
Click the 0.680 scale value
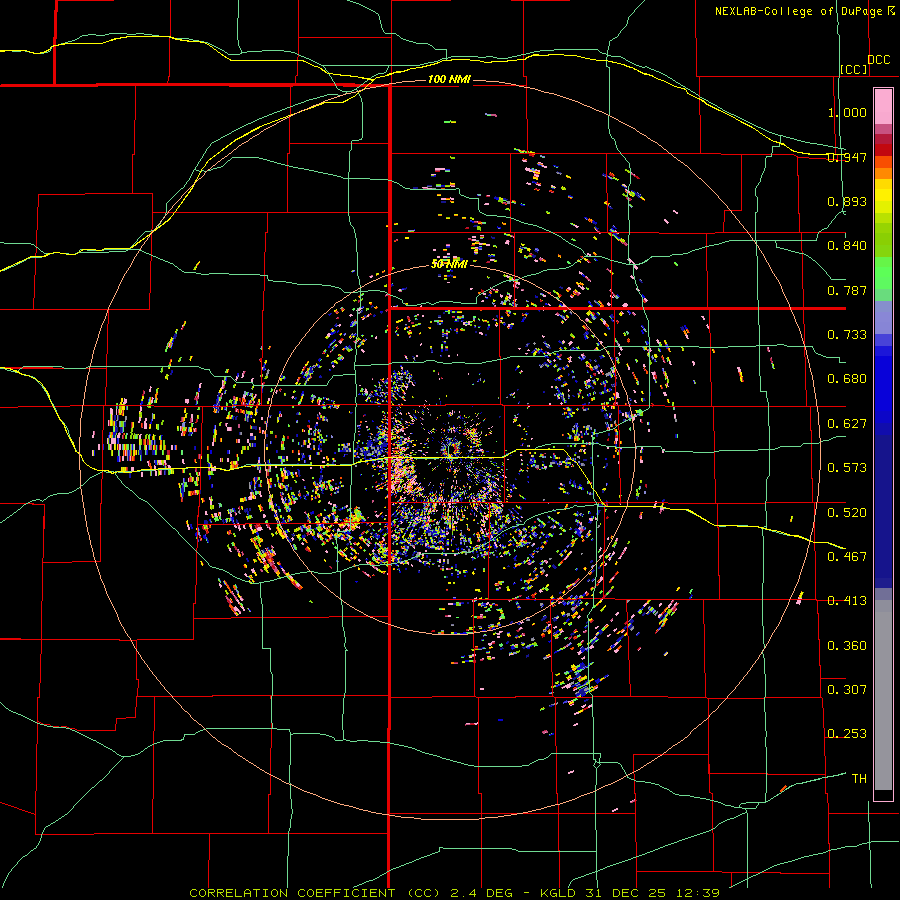point(847,379)
